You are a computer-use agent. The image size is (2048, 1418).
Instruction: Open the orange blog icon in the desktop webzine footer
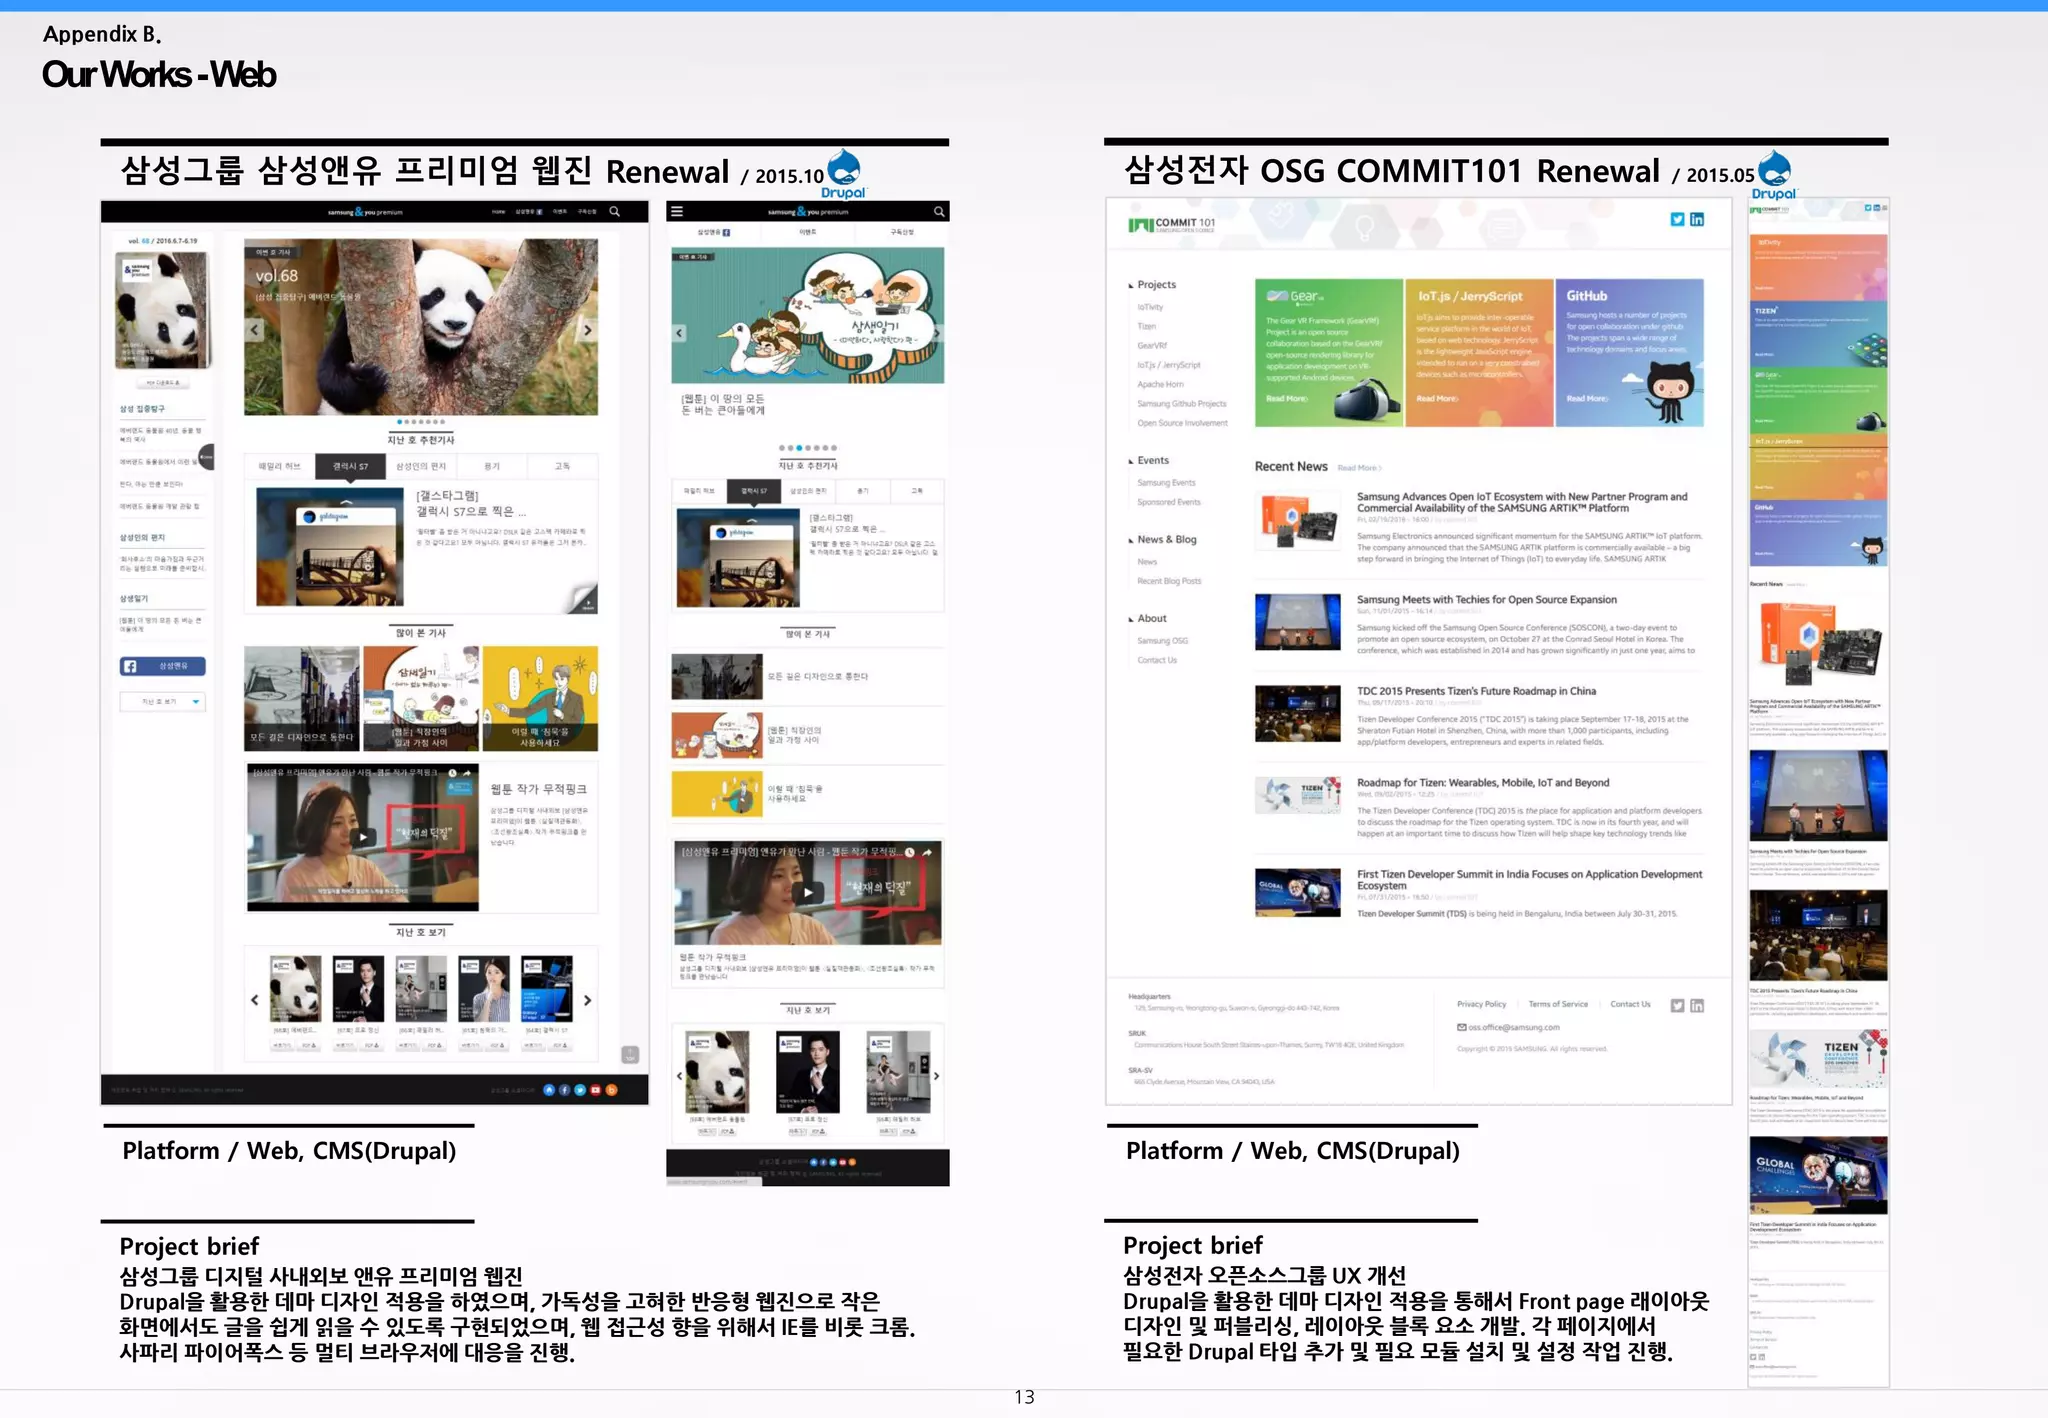tap(612, 1090)
